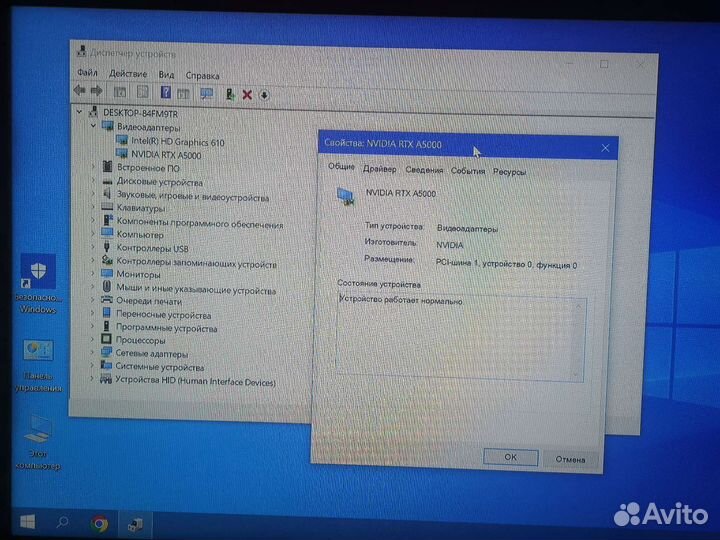Click the Процессоры chip icon
The height and width of the screenshot is (540, 720).
[x=106, y=339]
